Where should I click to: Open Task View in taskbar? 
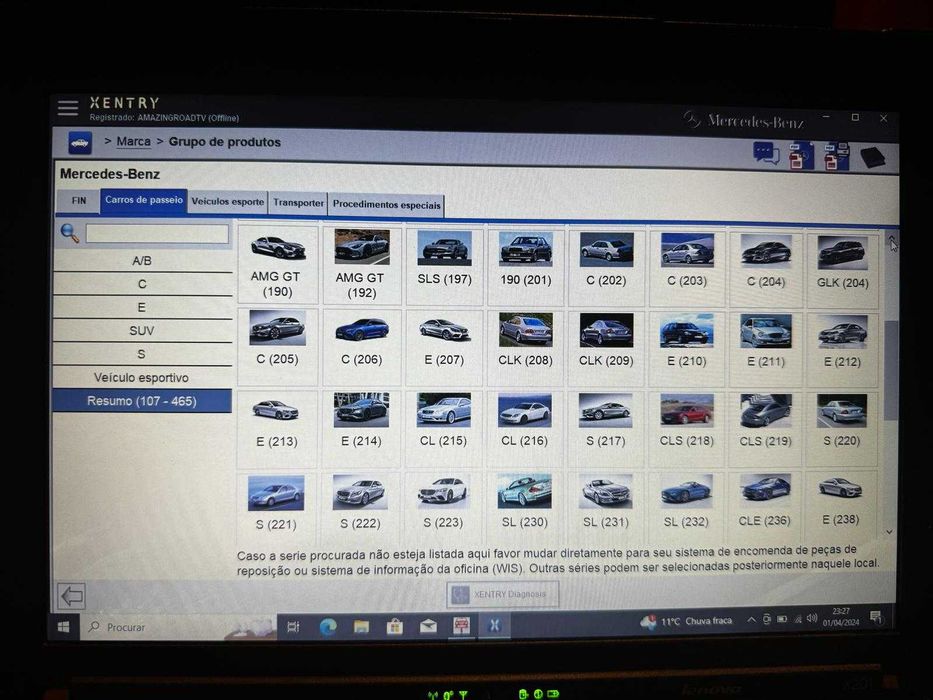[x=293, y=626]
